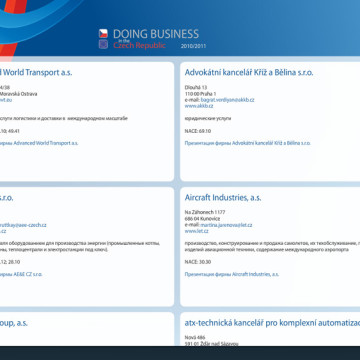
Task: Open the Aircraft Industries, a.s. card title
Action: [223, 198]
